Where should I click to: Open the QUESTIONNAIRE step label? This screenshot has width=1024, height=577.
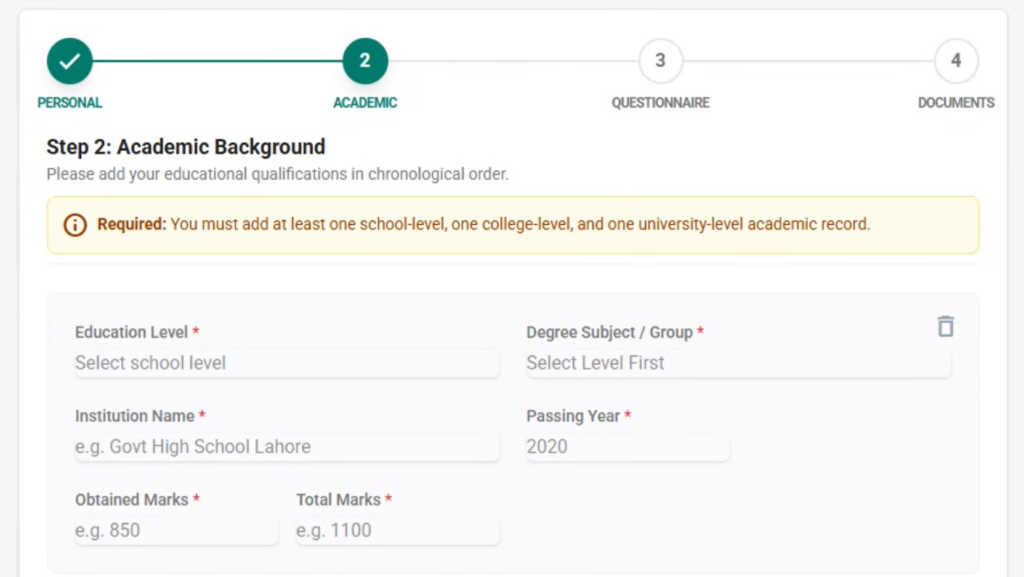click(x=660, y=103)
